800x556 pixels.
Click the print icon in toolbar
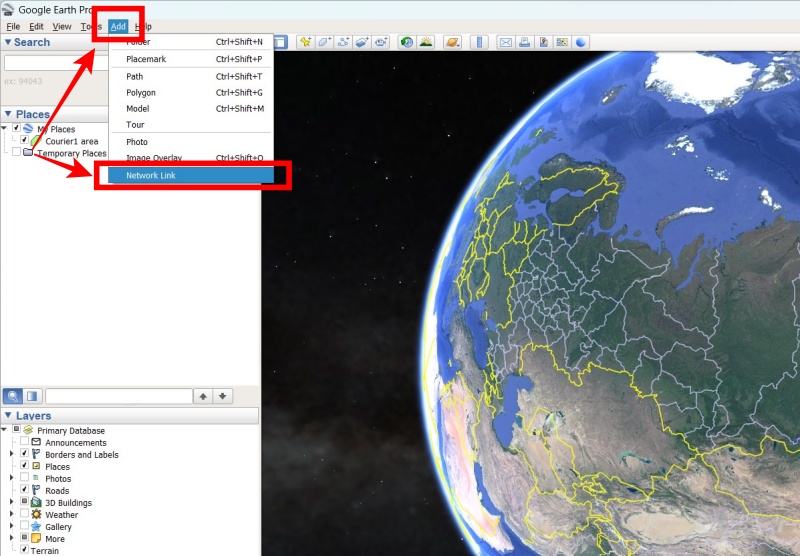(524, 42)
